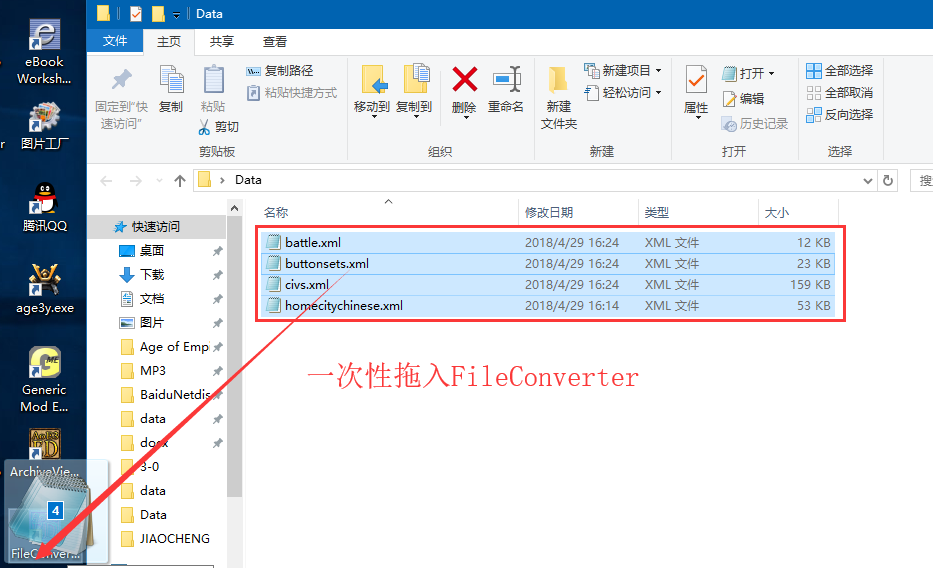Open Properties (属性) in the ribbon

(x=696, y=80)
